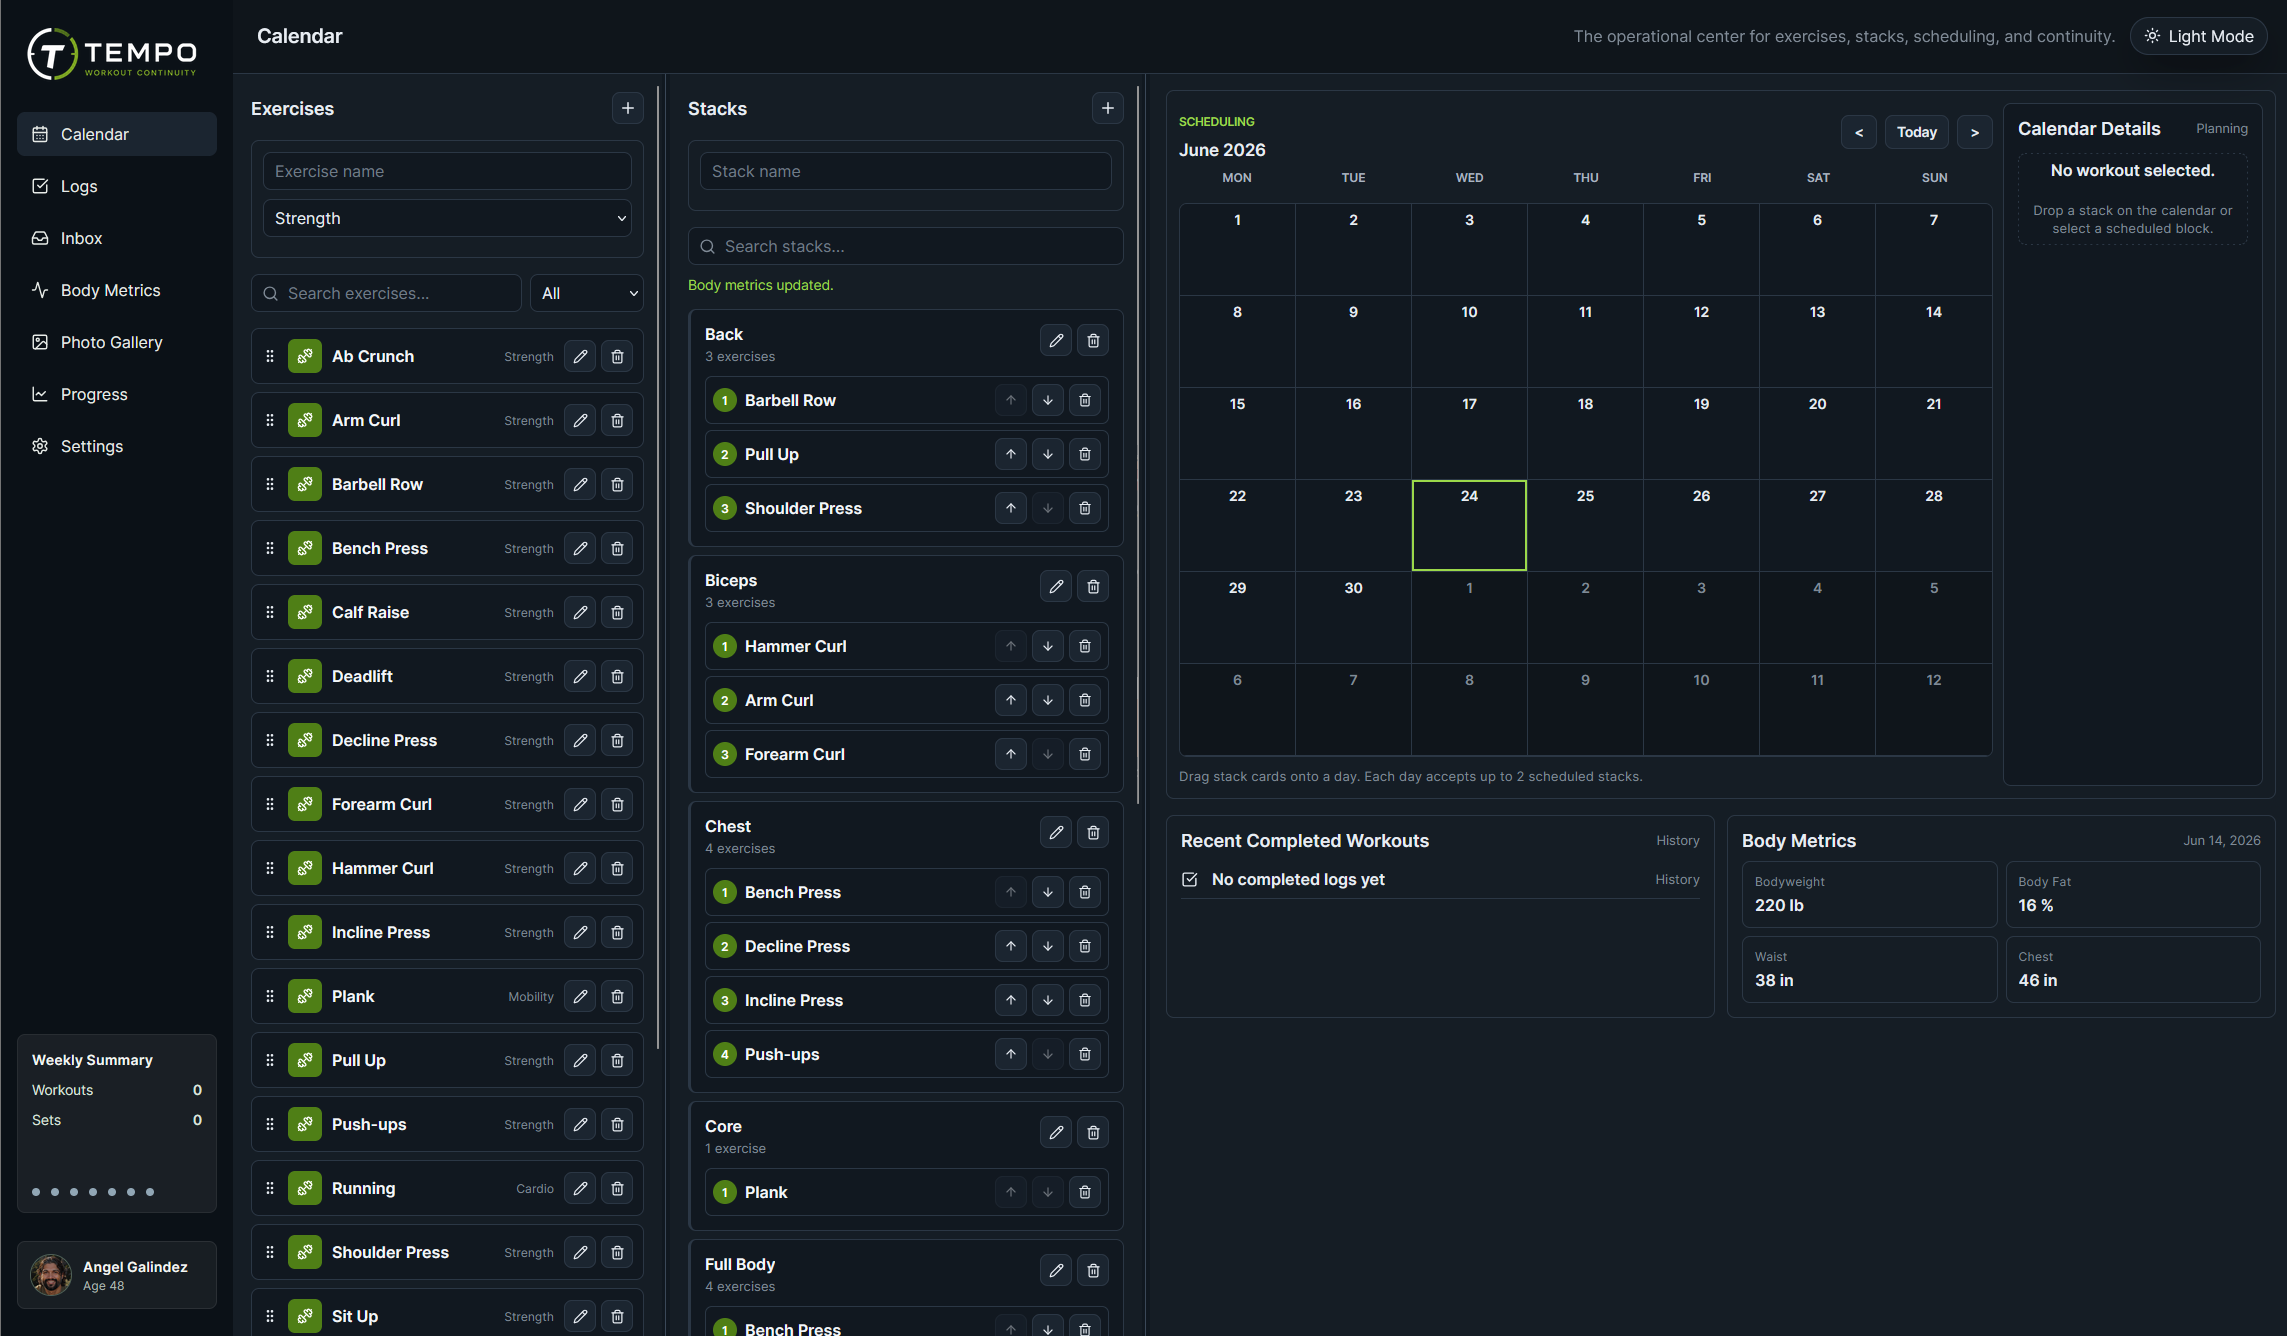Edit the Back stack
This screenshot has height=1336, width=2287.
tap(1056, 340)
